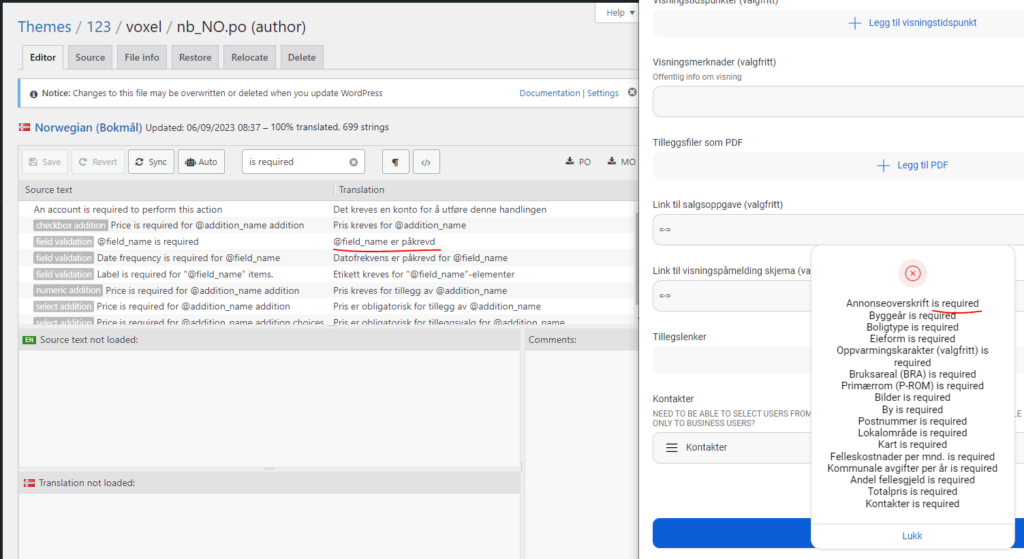Screen dimensions: 1024x559
Task: Open the Restore tab
Action: [195, 57]
